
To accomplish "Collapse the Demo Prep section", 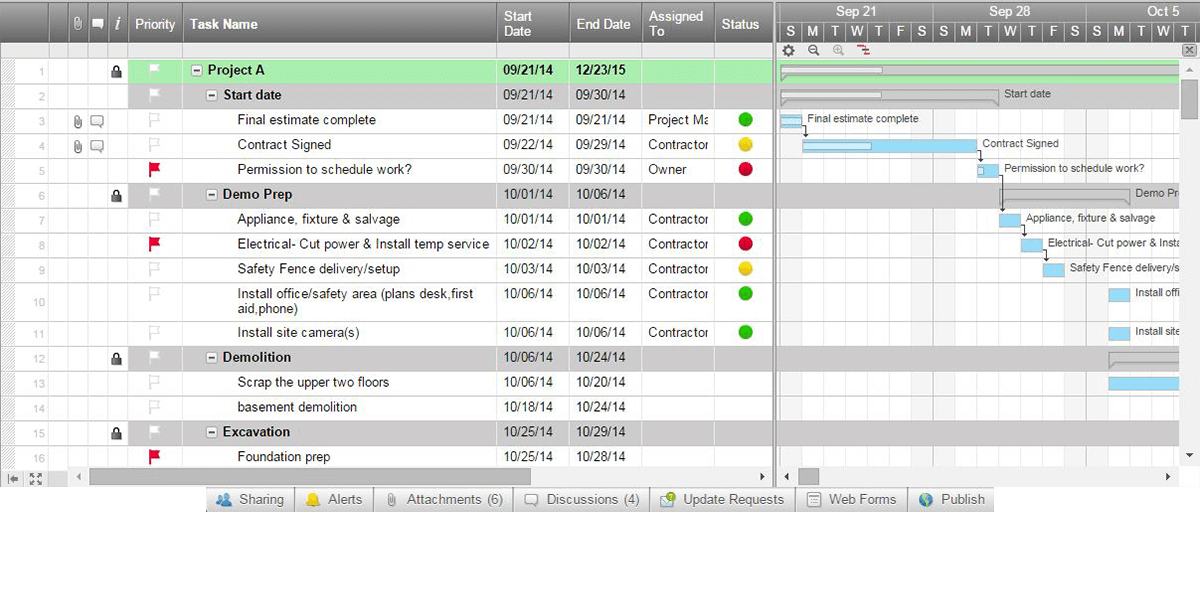I will point(212,195).
